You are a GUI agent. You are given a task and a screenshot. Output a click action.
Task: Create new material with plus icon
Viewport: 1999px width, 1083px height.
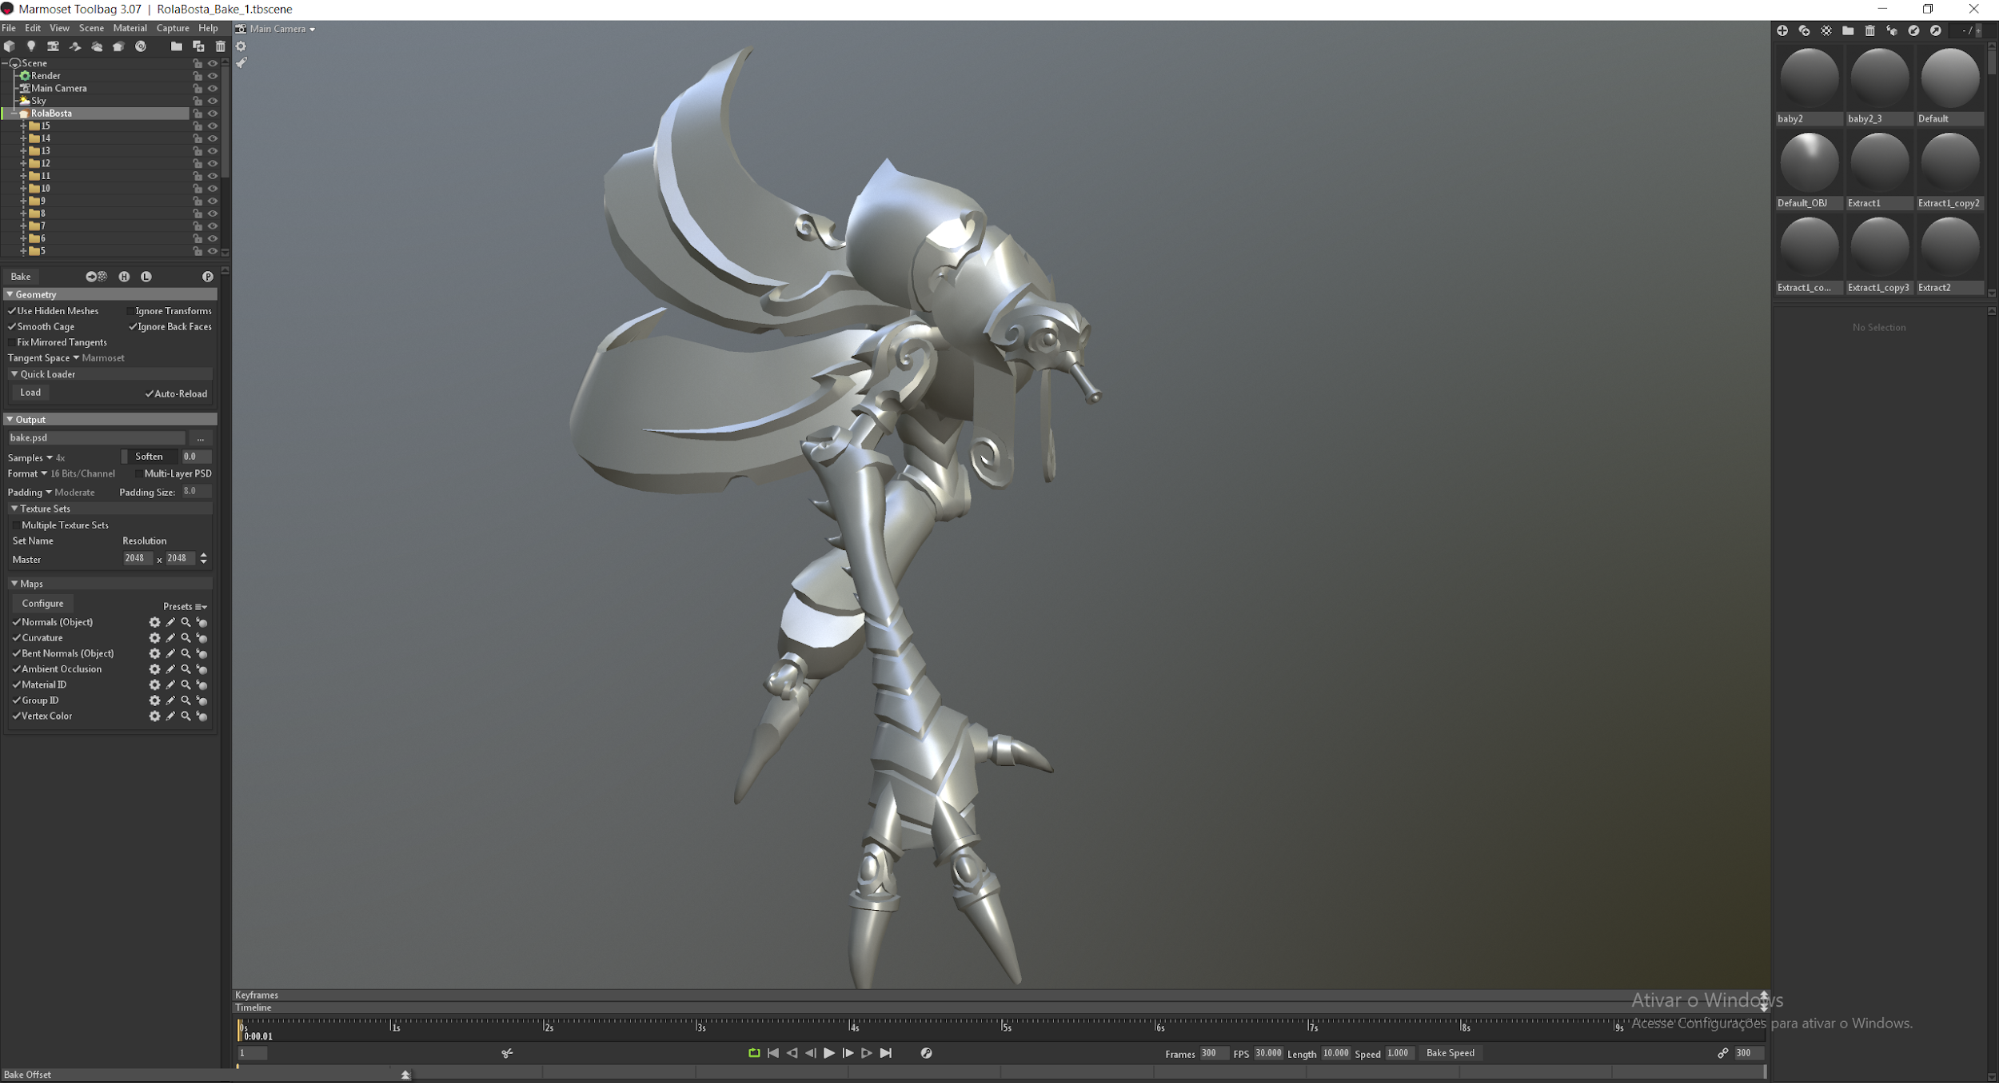1782,31
